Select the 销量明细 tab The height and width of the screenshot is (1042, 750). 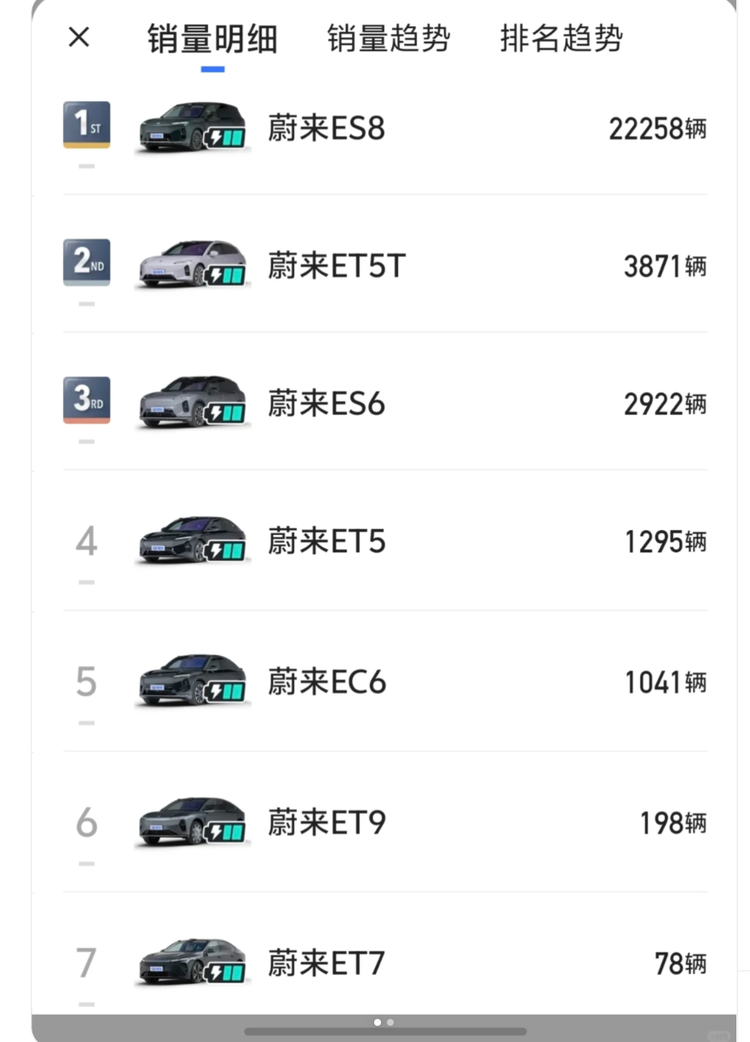point(212,39)
